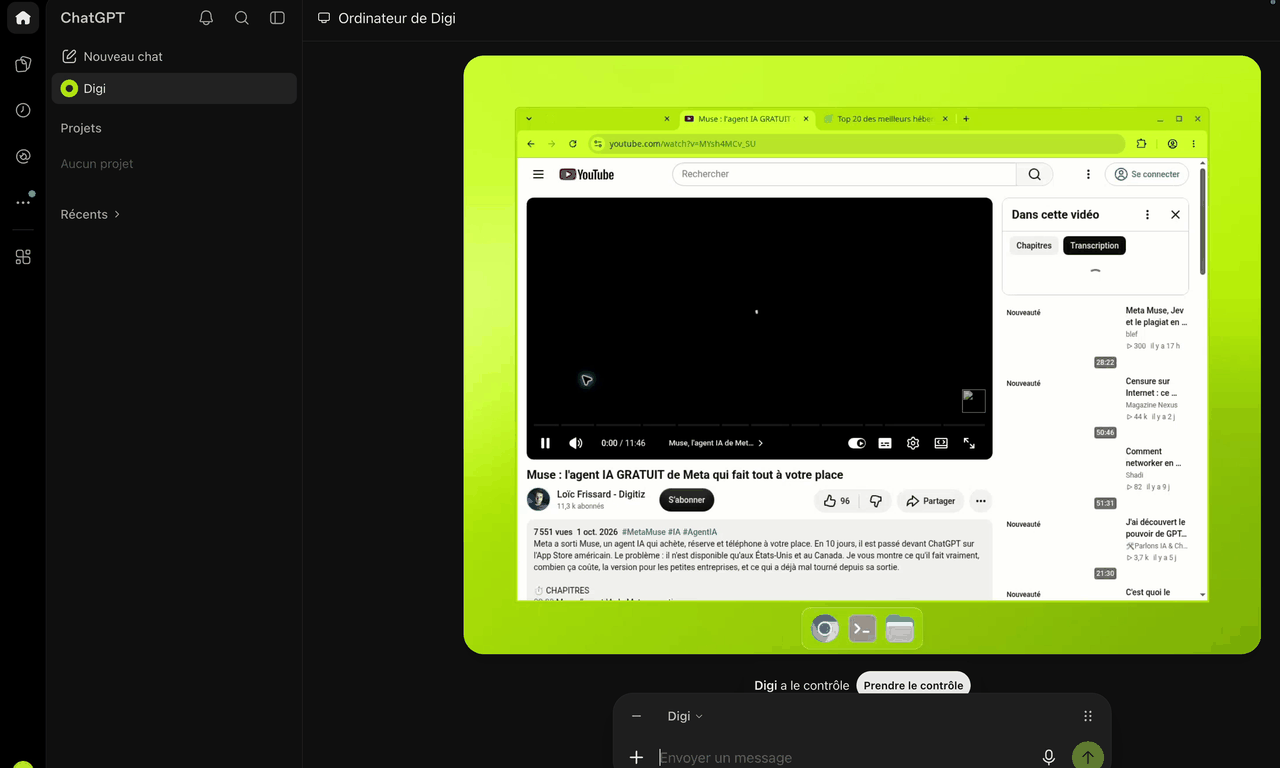Image resolution: width=1280 pixels, height=768 pixels.
Task: Open video player settings gear
Action: click(x=913, y=443)
